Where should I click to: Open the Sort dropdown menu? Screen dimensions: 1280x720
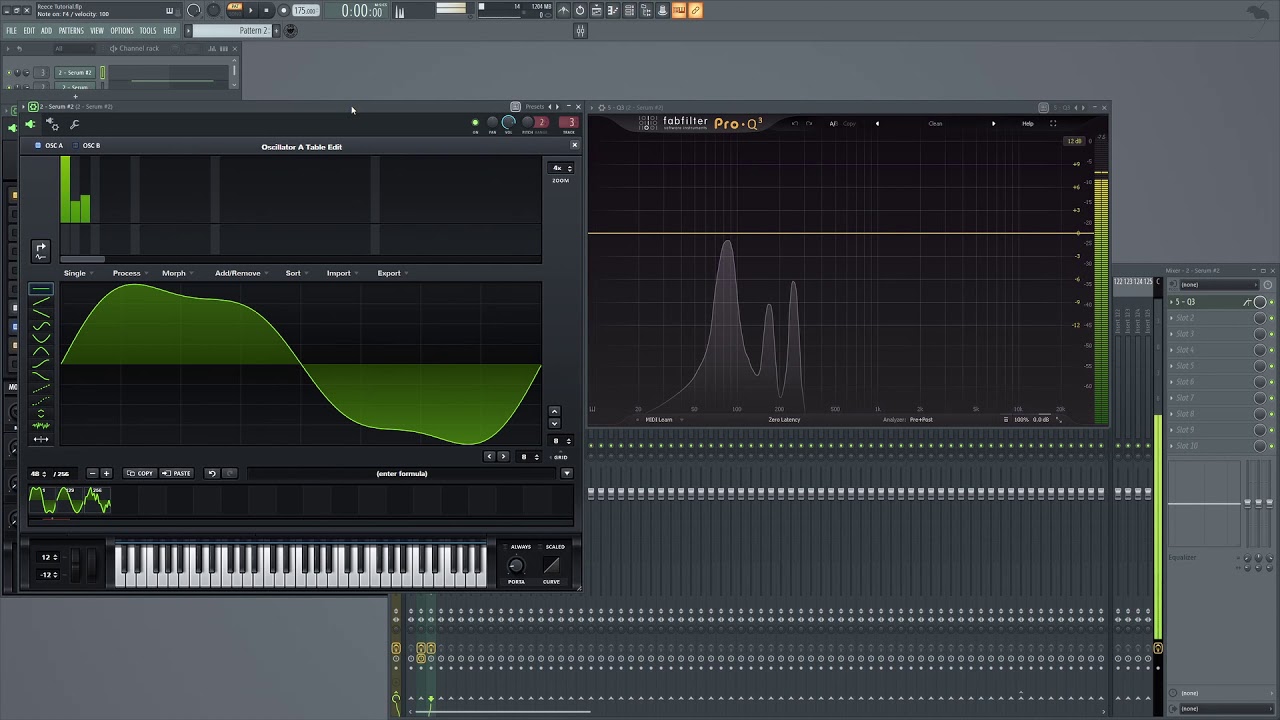(296, 273)
